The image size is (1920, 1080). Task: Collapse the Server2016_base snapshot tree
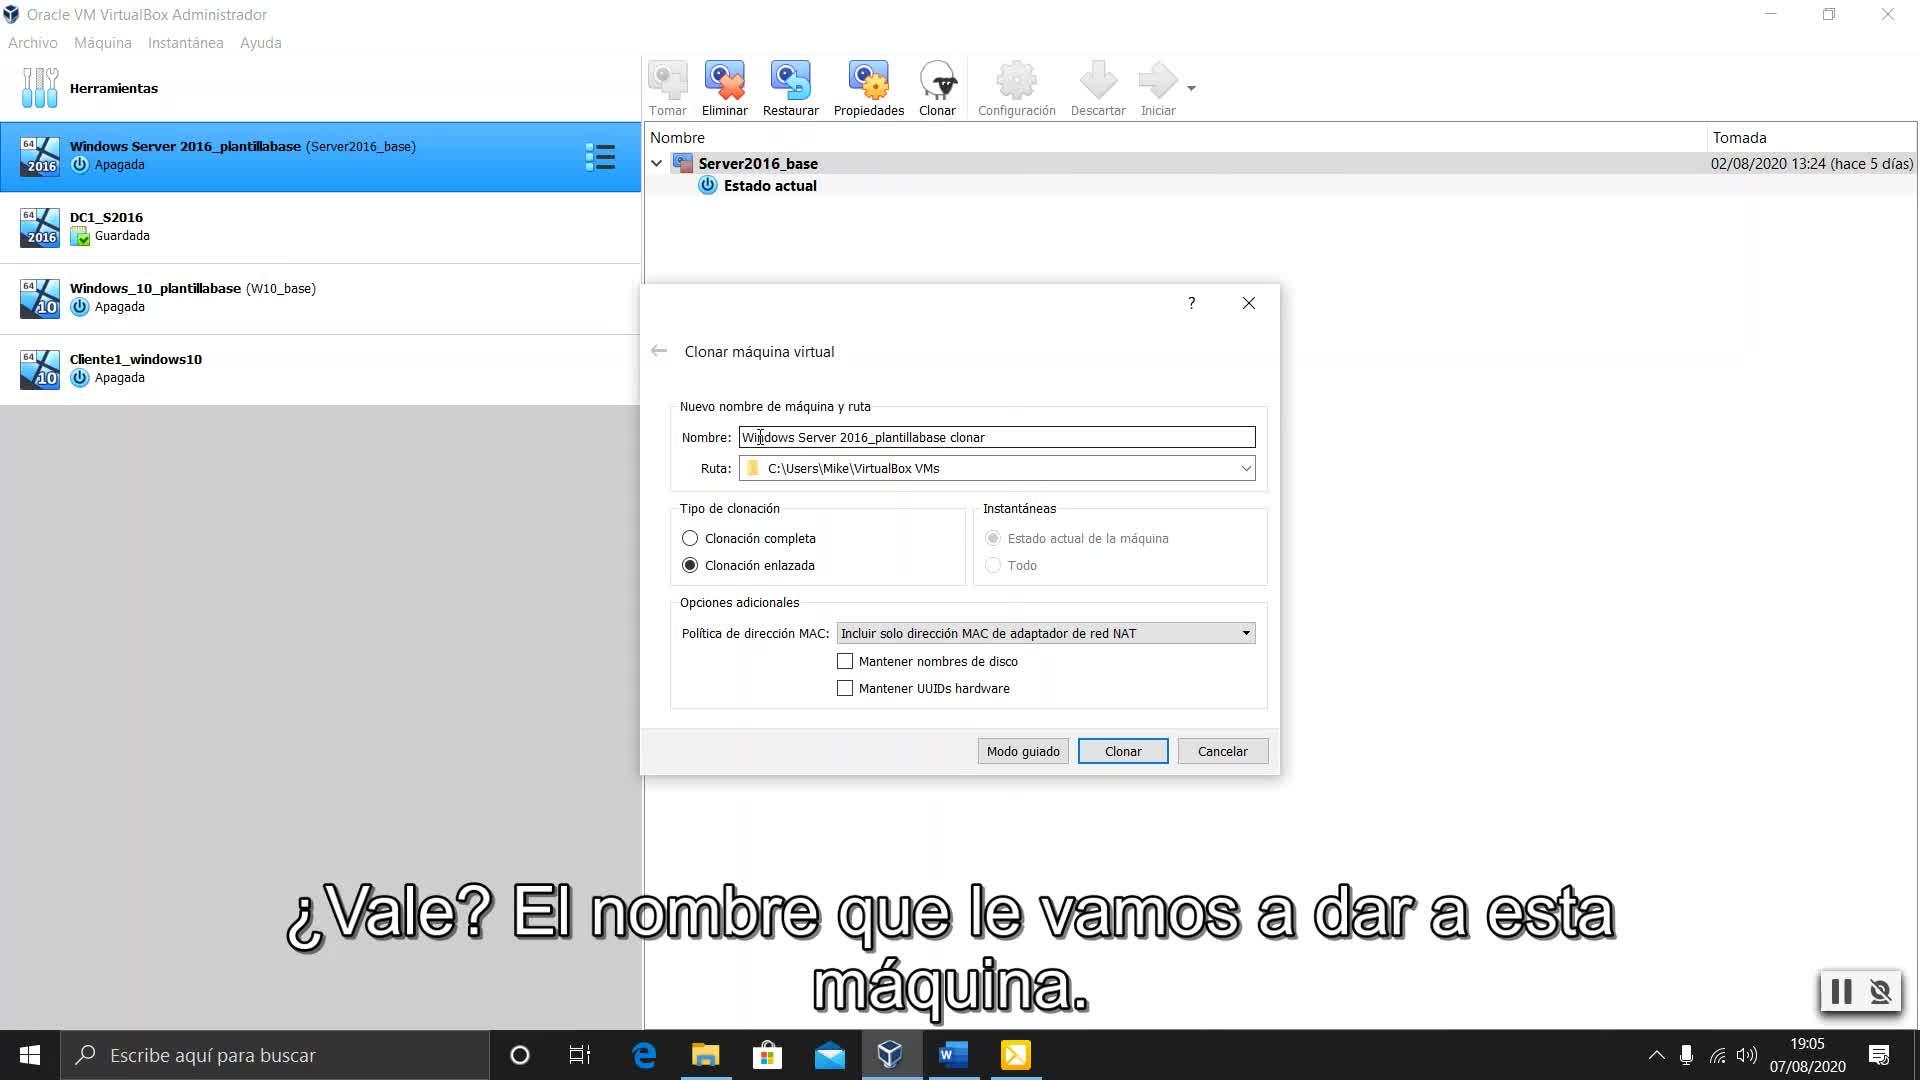(656, 163)
